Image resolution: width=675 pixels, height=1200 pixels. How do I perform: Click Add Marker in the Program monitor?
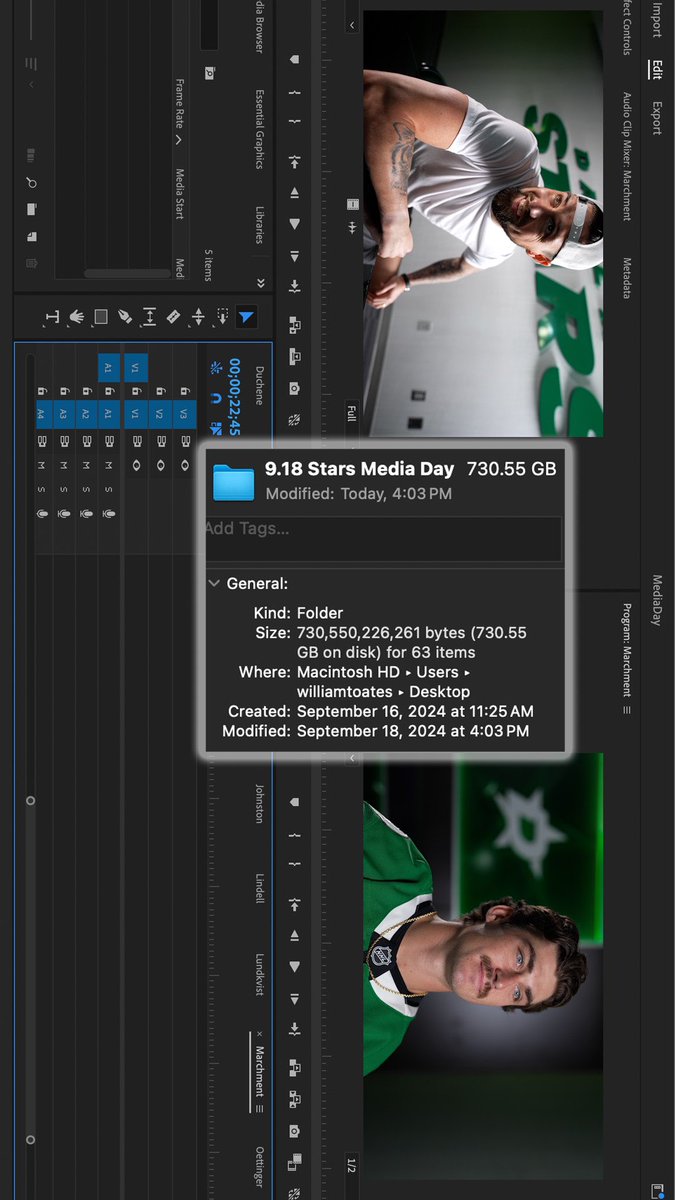click(x=295, y=802)
